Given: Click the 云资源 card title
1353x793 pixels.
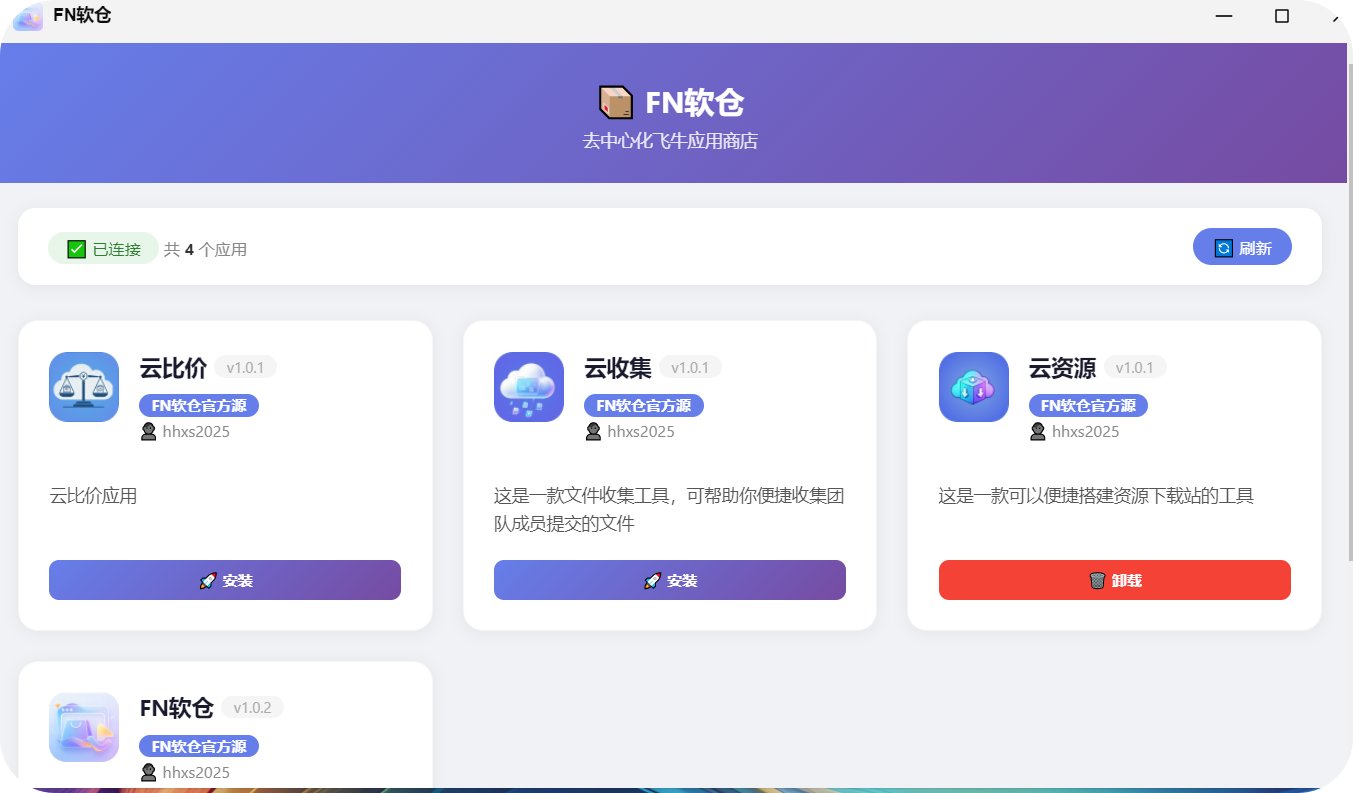Looking at the screenshot, I should (1063, 368).
